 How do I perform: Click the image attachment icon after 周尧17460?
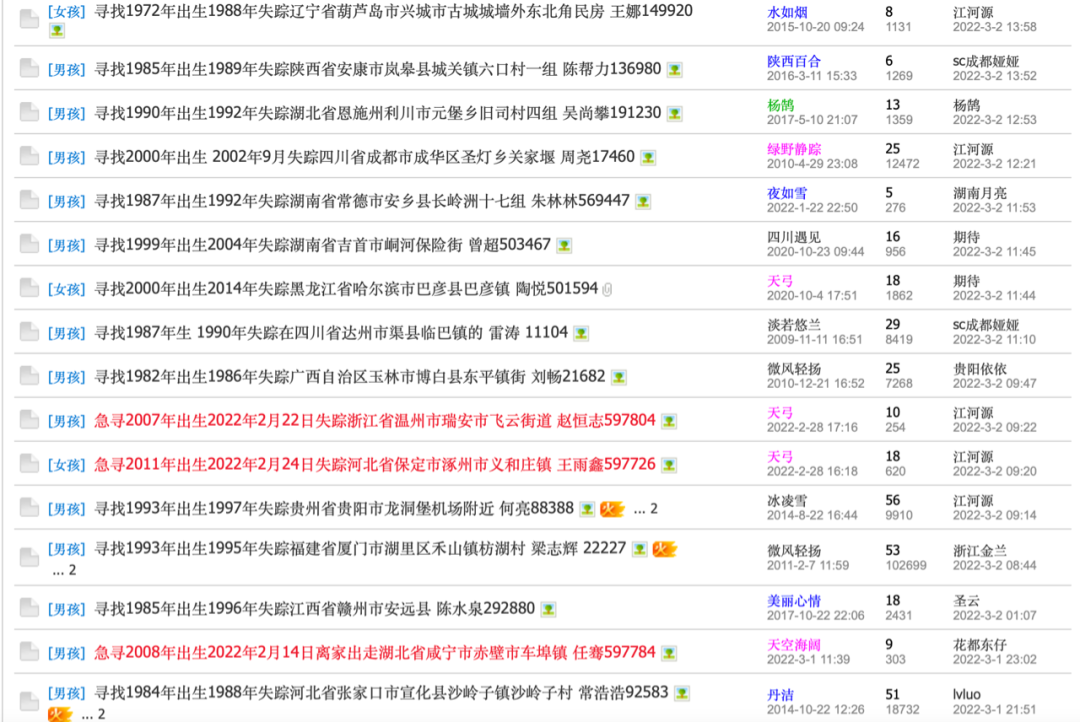coord(648,158)
